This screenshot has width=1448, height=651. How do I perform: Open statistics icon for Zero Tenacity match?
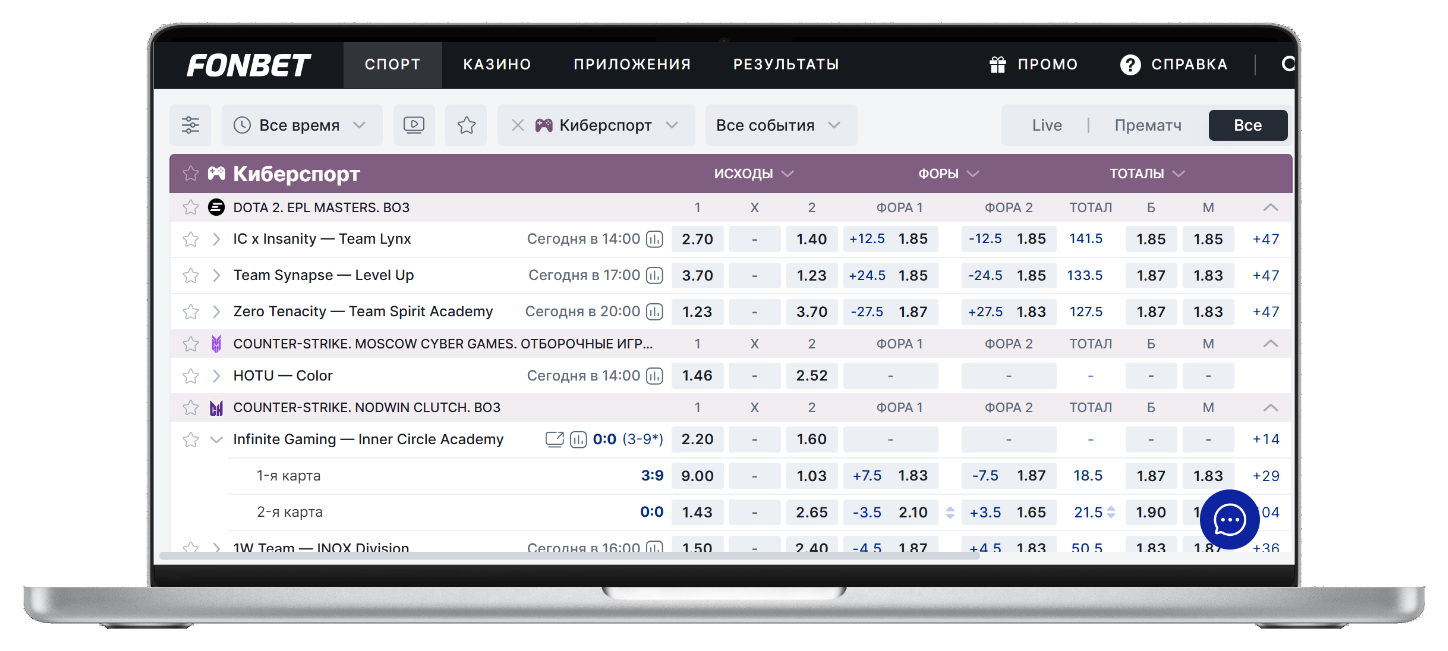pyautogui.click(x=655, y=311)
